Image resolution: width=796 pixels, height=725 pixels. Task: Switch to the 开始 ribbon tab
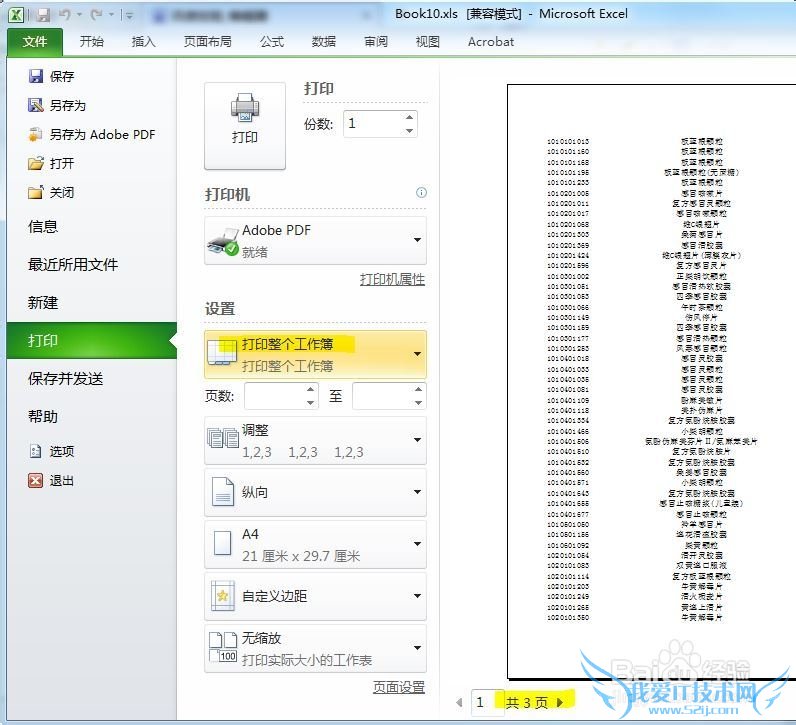tap(92, 42)
